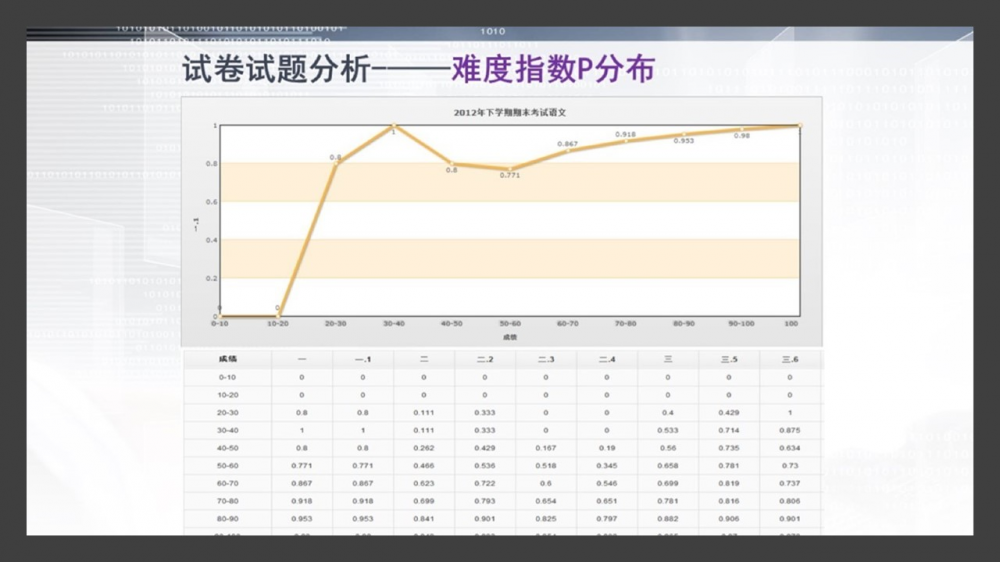Screen dimensions: 1000x562
Task: Click the 三.6 column header
Action: point(790,359)
